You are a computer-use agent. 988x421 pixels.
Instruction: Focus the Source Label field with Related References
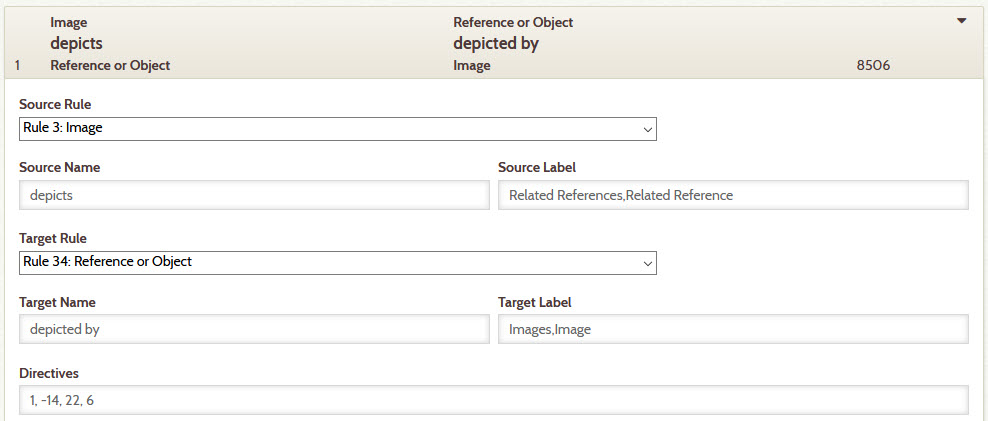(x=733, y=195)
